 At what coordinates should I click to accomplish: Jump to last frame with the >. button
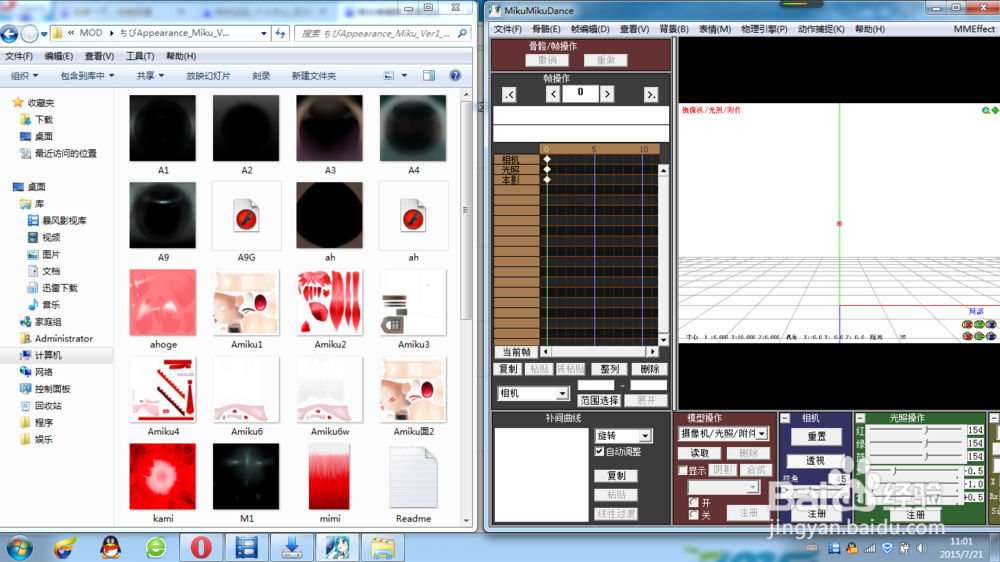click(651, 94)
